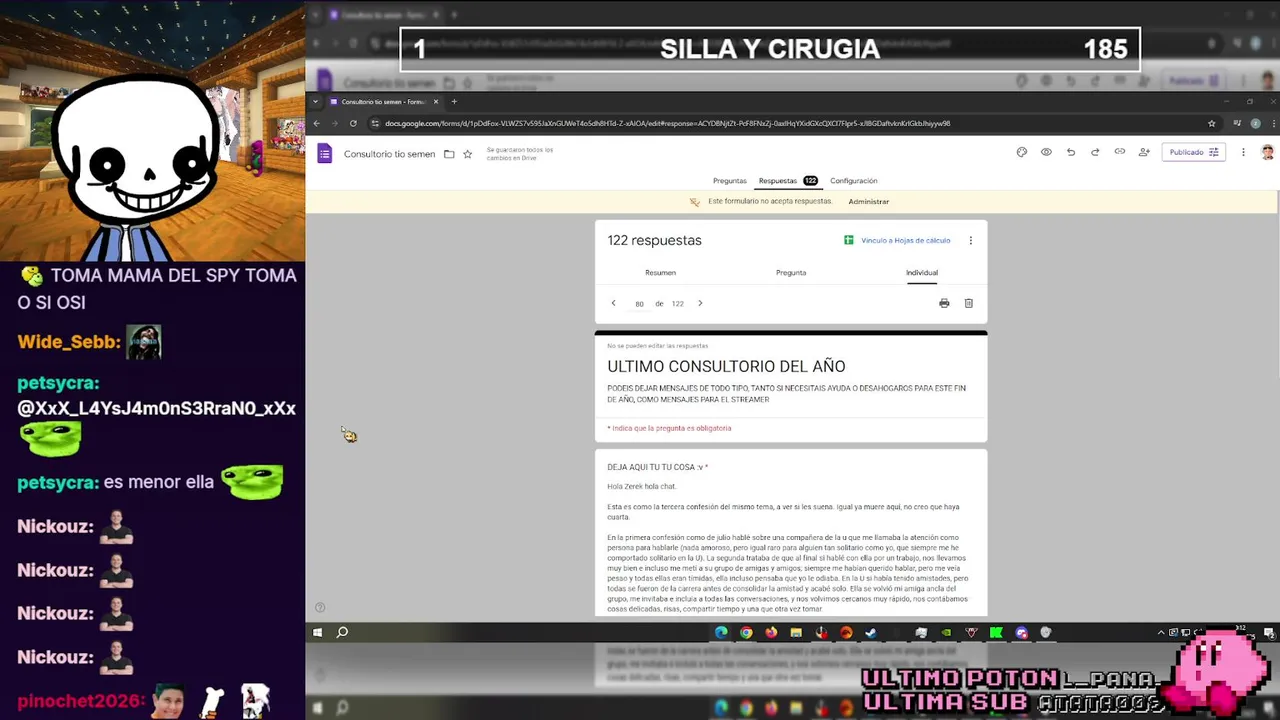The image size is (1280, 720).
Task: Undo the last form change
Action: tap(1071, 152)
